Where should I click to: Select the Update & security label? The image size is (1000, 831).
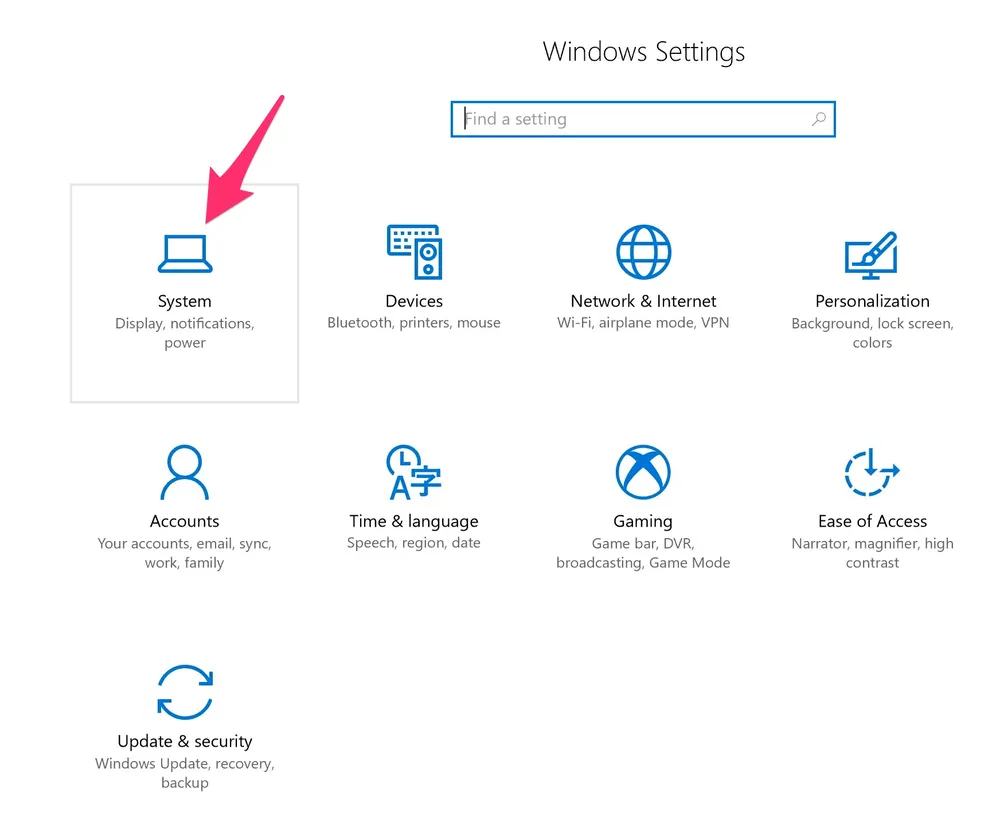pyautogui.click(x=185, y=742)
